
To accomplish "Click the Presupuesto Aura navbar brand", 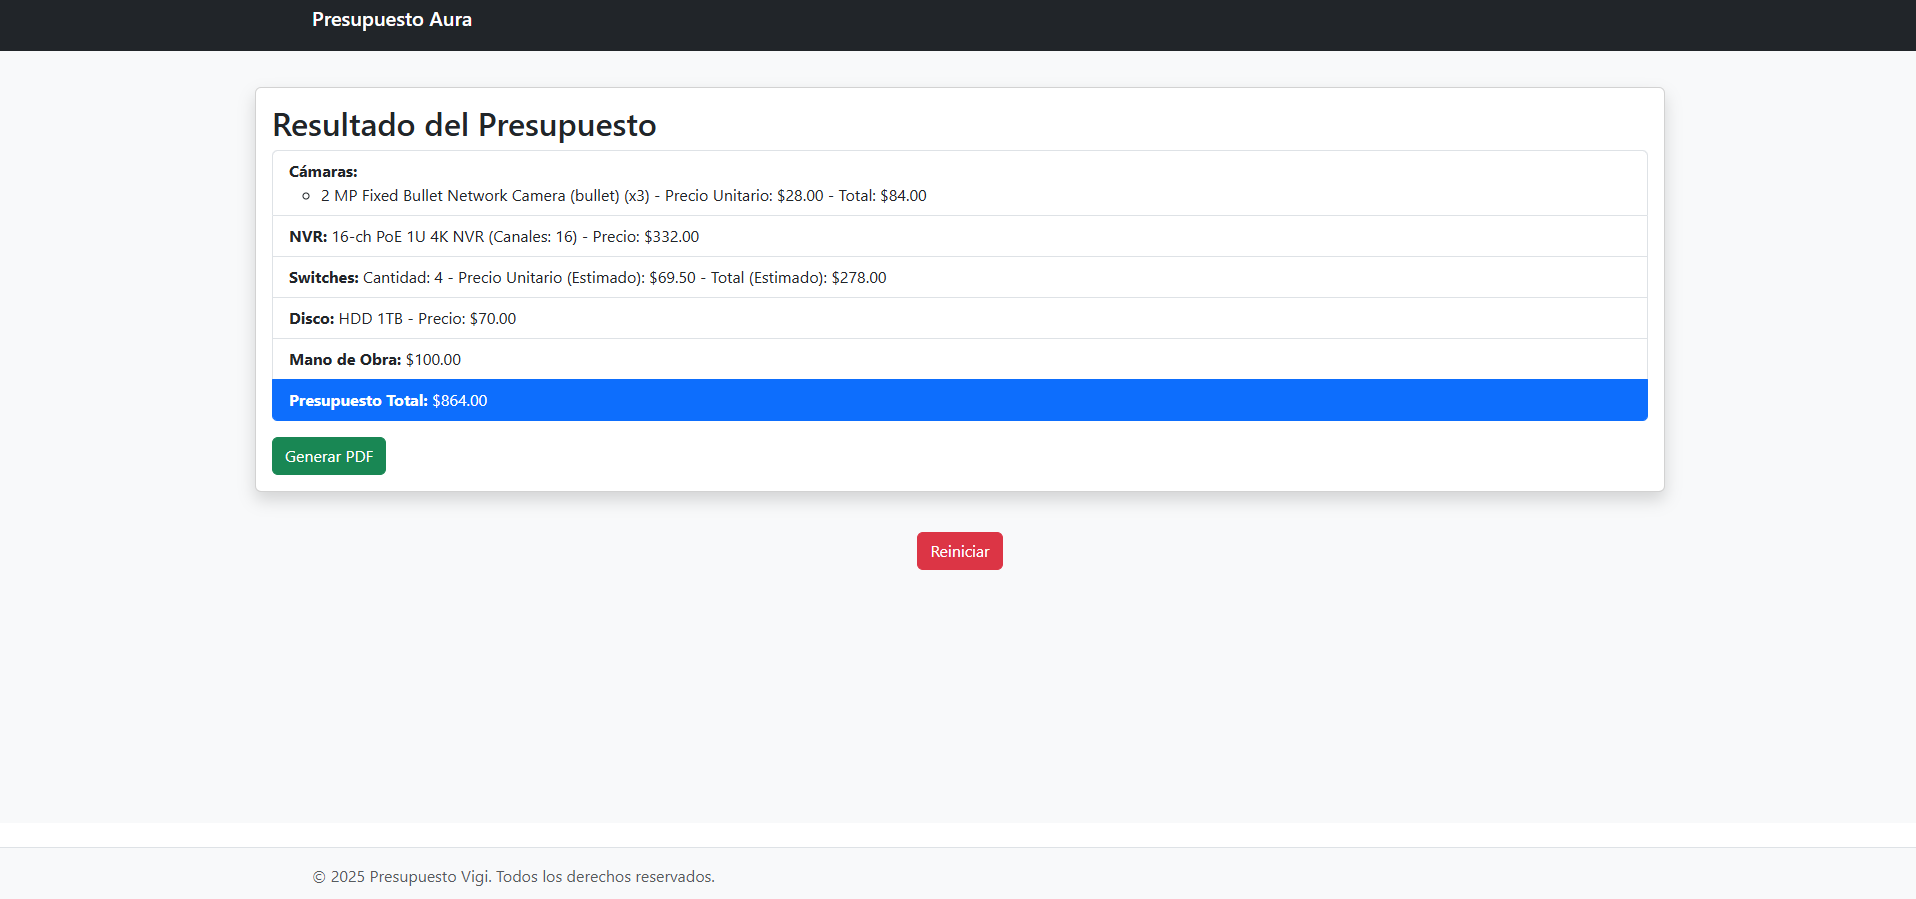I will click(391, 20).
